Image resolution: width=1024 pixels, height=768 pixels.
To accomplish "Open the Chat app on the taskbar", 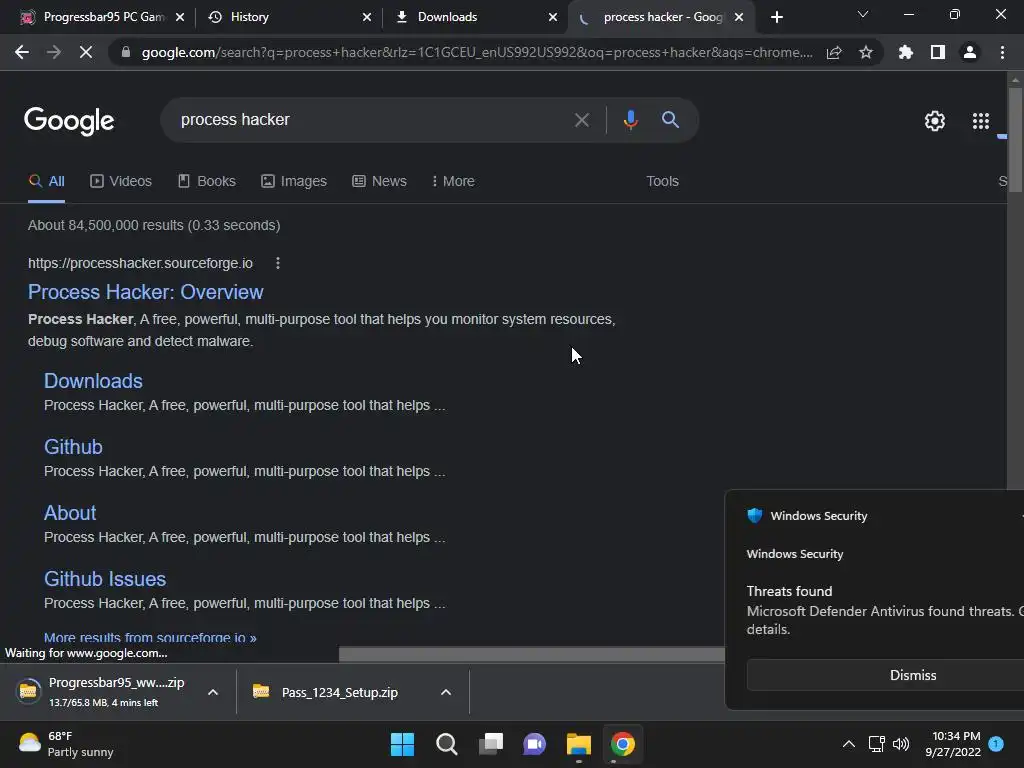I will click(x=534, y=744).
